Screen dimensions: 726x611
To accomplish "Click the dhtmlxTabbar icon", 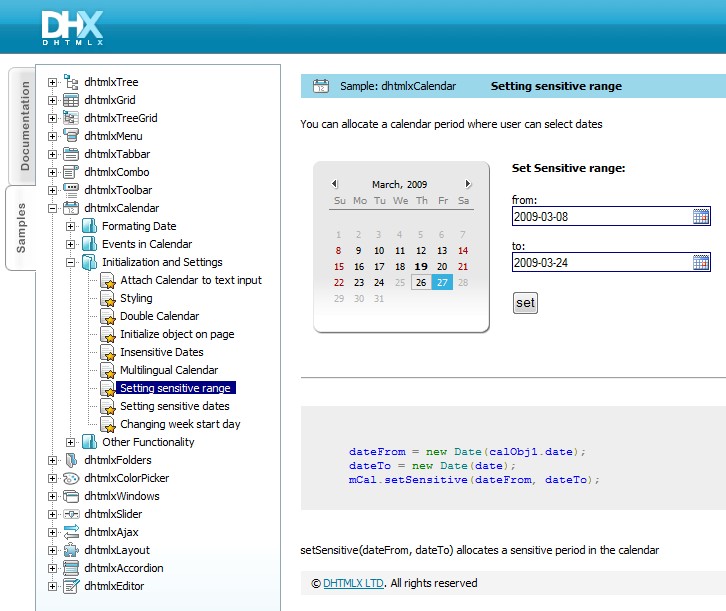I will [71, 154].
